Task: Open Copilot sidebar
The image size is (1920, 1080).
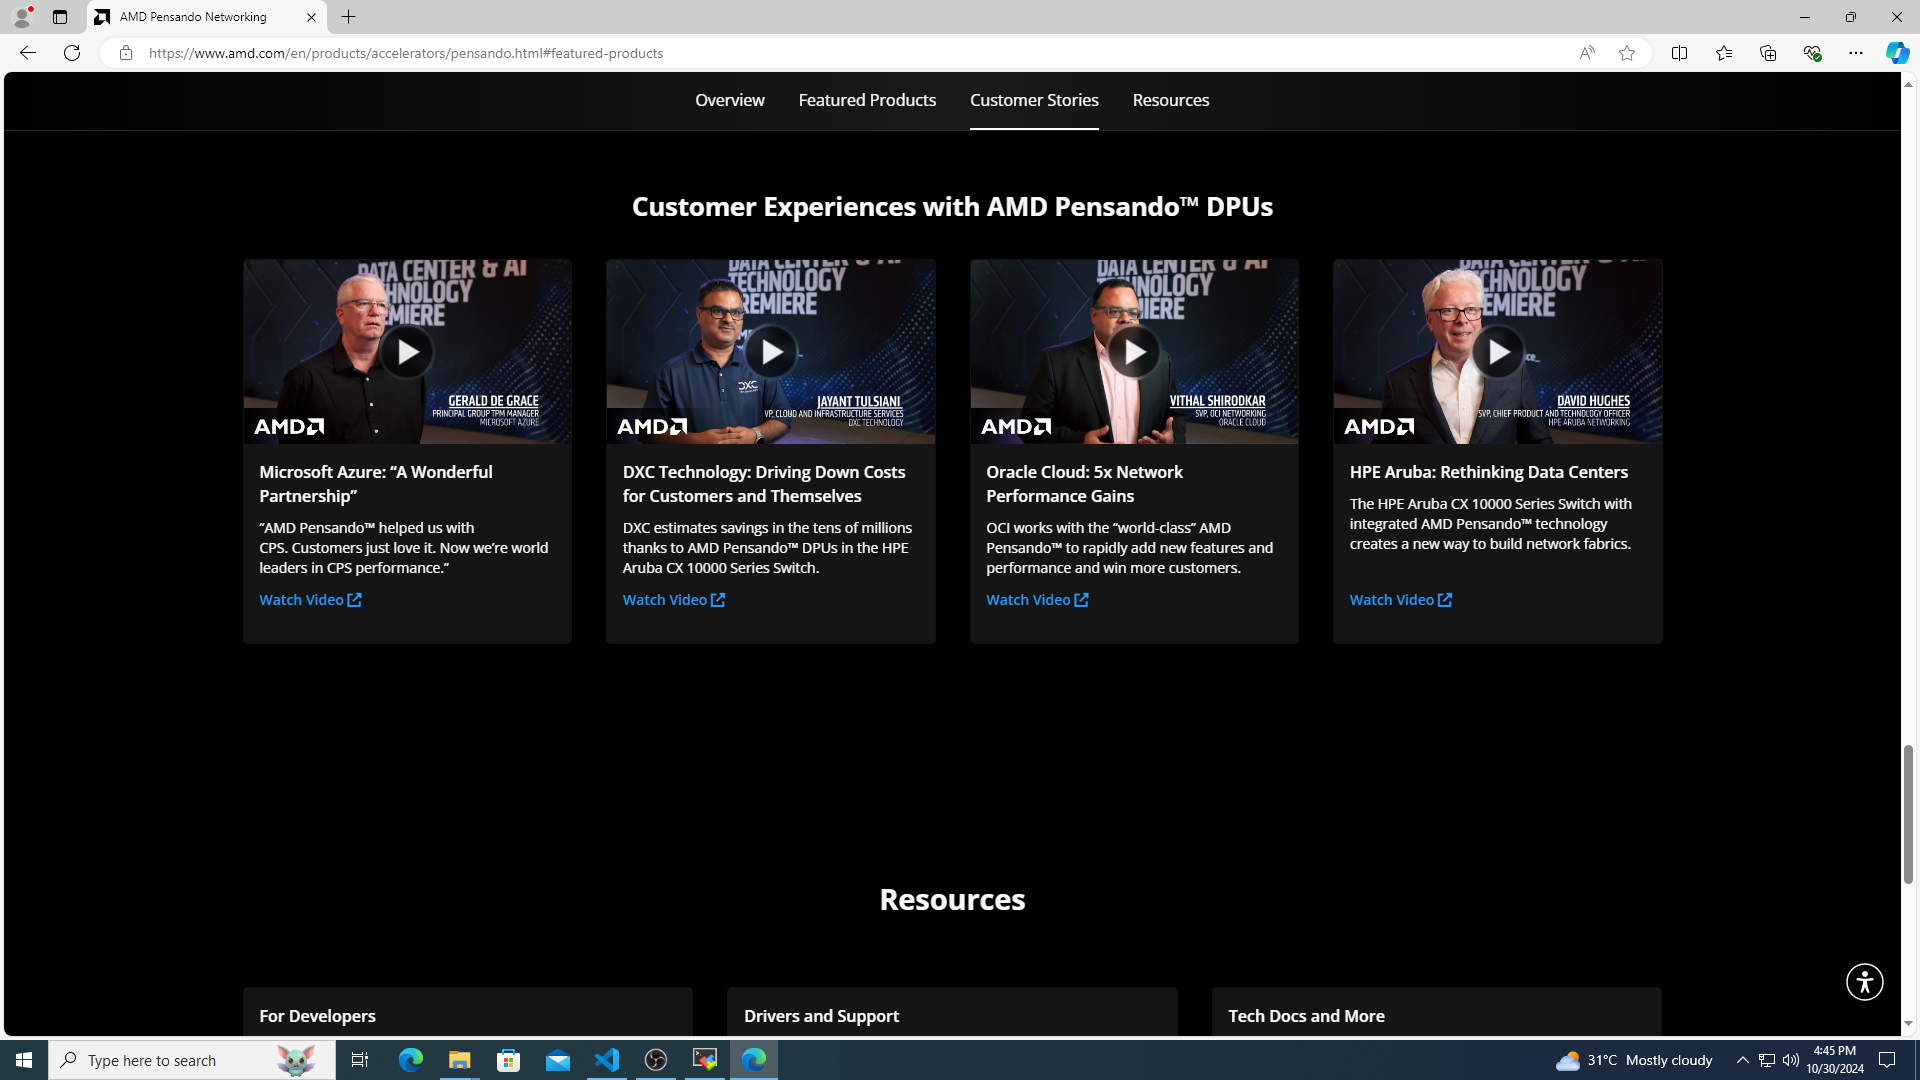Action: tap(1897, 53)
